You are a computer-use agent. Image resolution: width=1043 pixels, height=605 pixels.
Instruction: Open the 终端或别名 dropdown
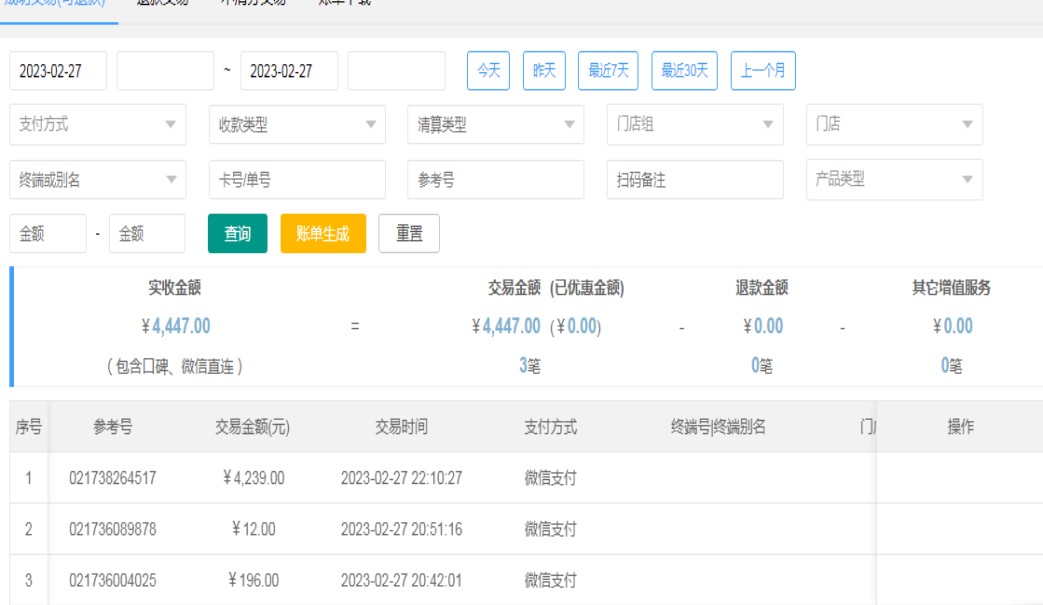click(x=97, y=180)
